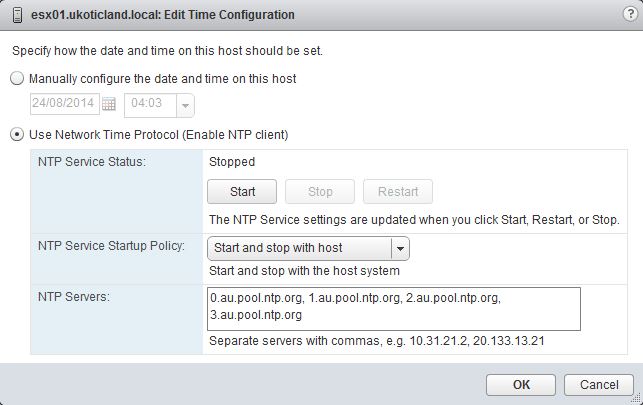Cancel the time configuration dialog
The width and height of the screenshot is (643, 405).
pos(599,385)
